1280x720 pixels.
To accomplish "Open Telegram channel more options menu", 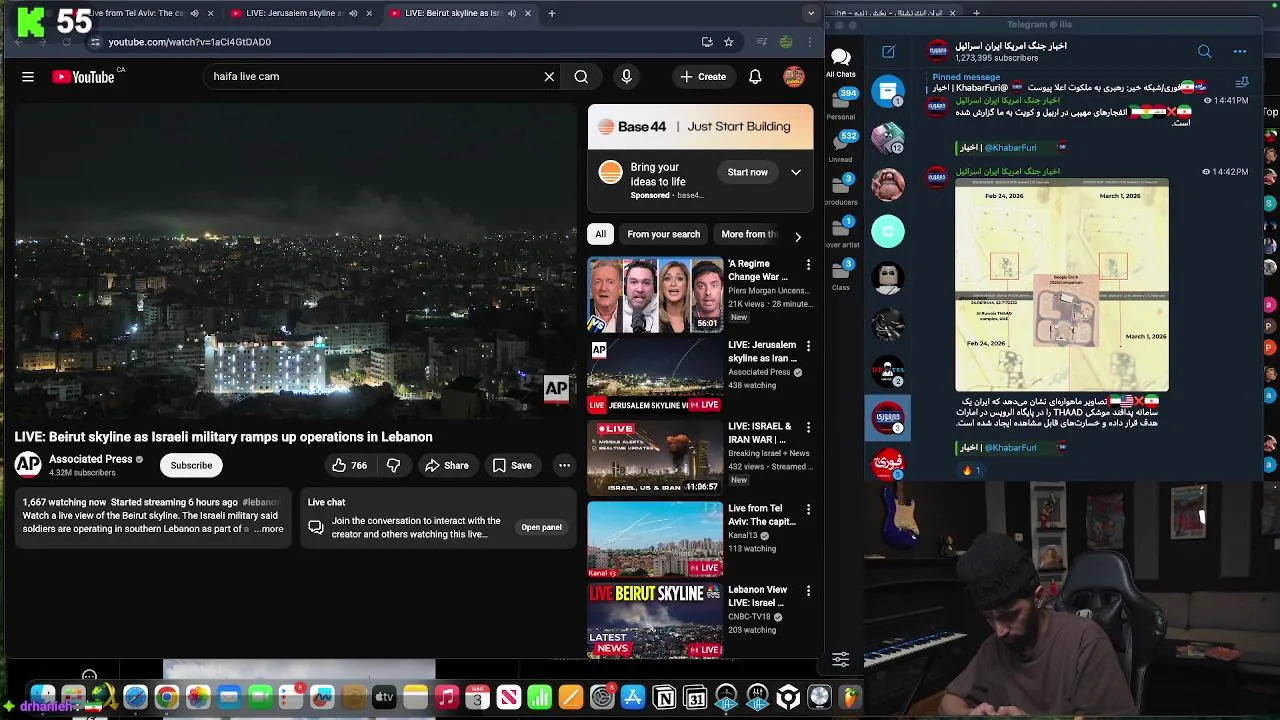I will pos(1240,51).
